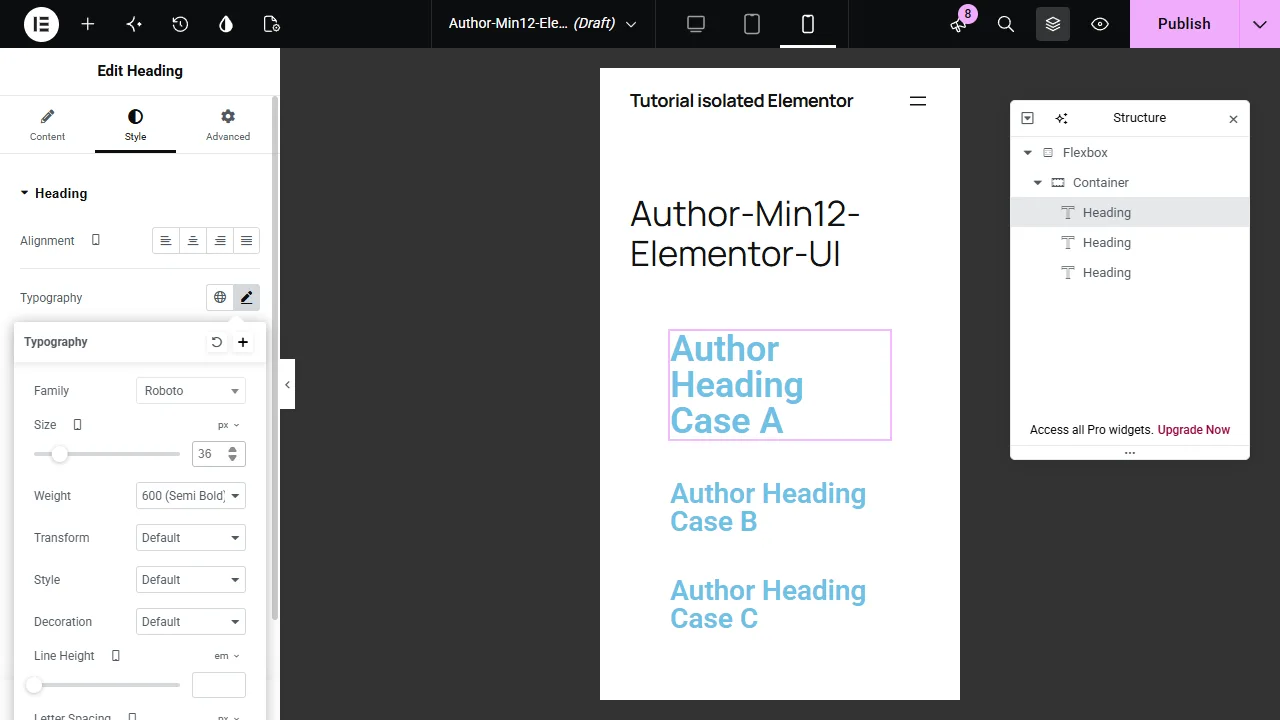Click the Upgrade Now link
This screenshot has height=720, width=1280.
pyautogui.click(x=1194, y=430)
